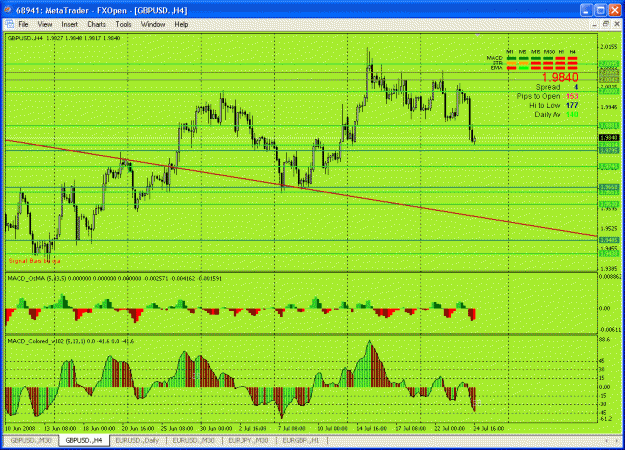Click the '13 Jun 08:00' time axis label
Screen dimensions: 625x450
click(60, 428)
